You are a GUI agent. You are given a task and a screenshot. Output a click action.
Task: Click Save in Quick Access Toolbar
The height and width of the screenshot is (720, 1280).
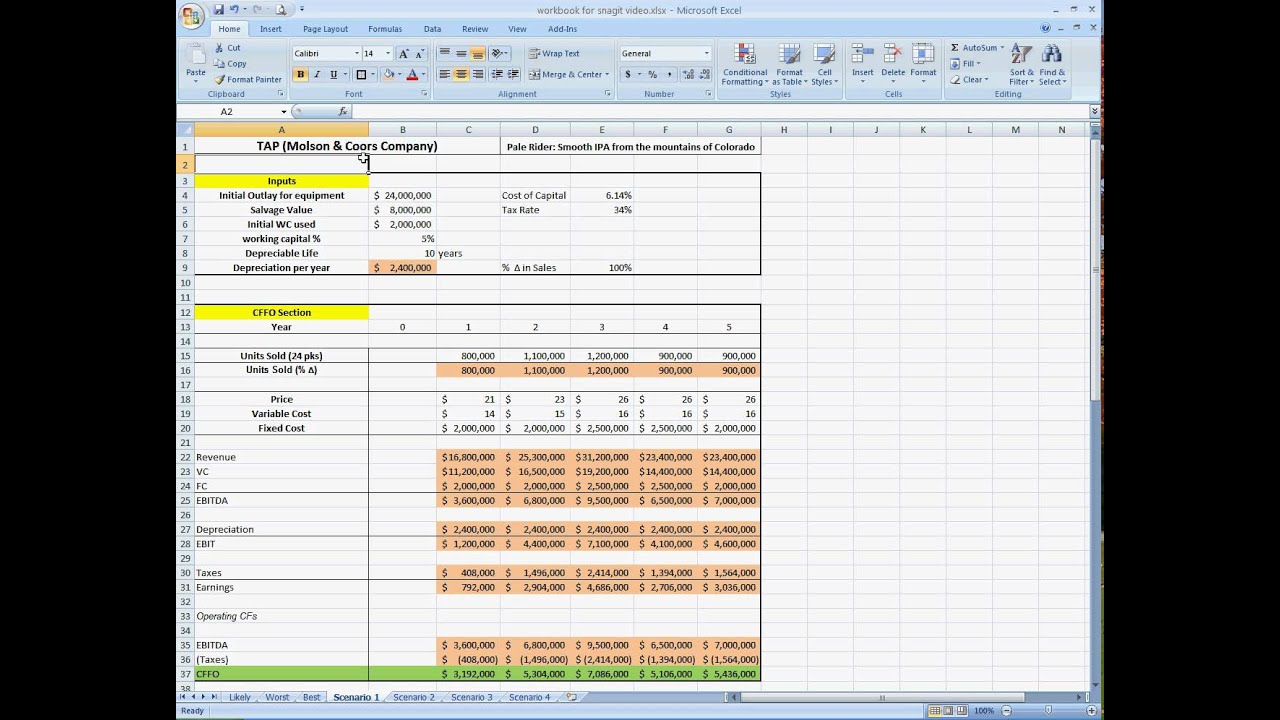coord(218,10)
